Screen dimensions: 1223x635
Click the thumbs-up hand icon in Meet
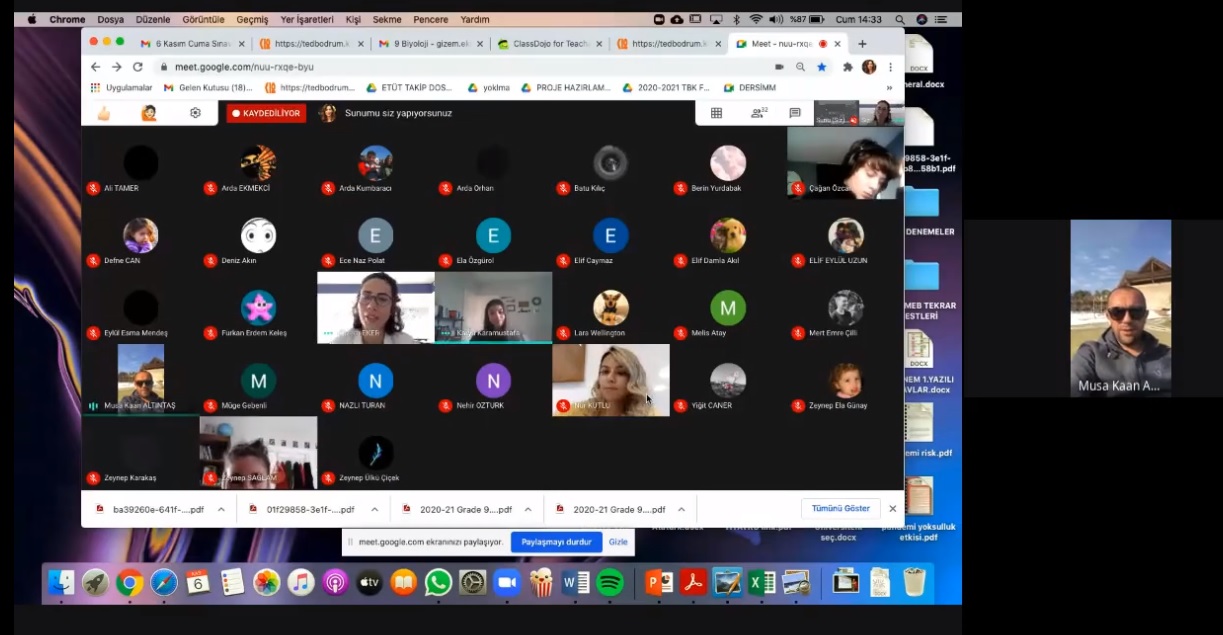click(103, 113)
